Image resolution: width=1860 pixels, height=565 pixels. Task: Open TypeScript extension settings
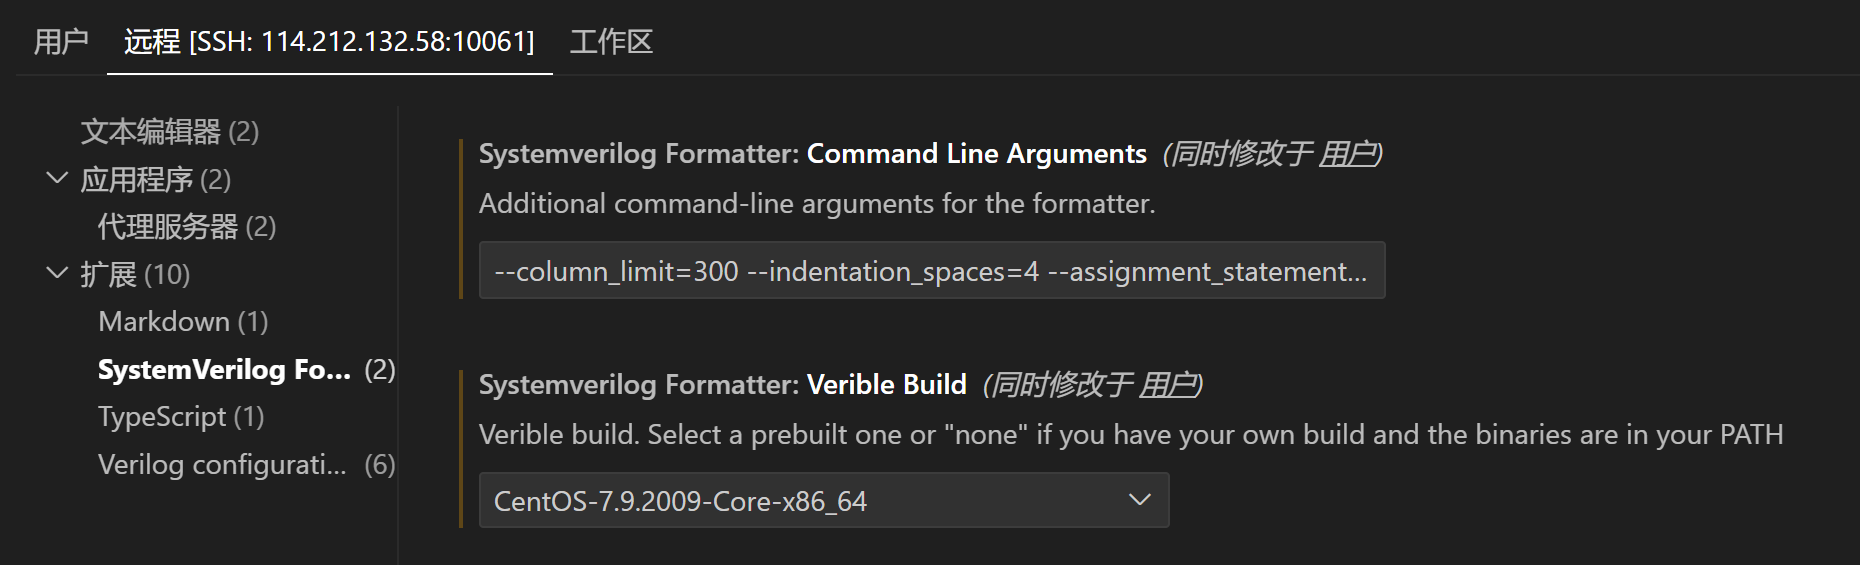pyautogui.click(x=181, y=417)
